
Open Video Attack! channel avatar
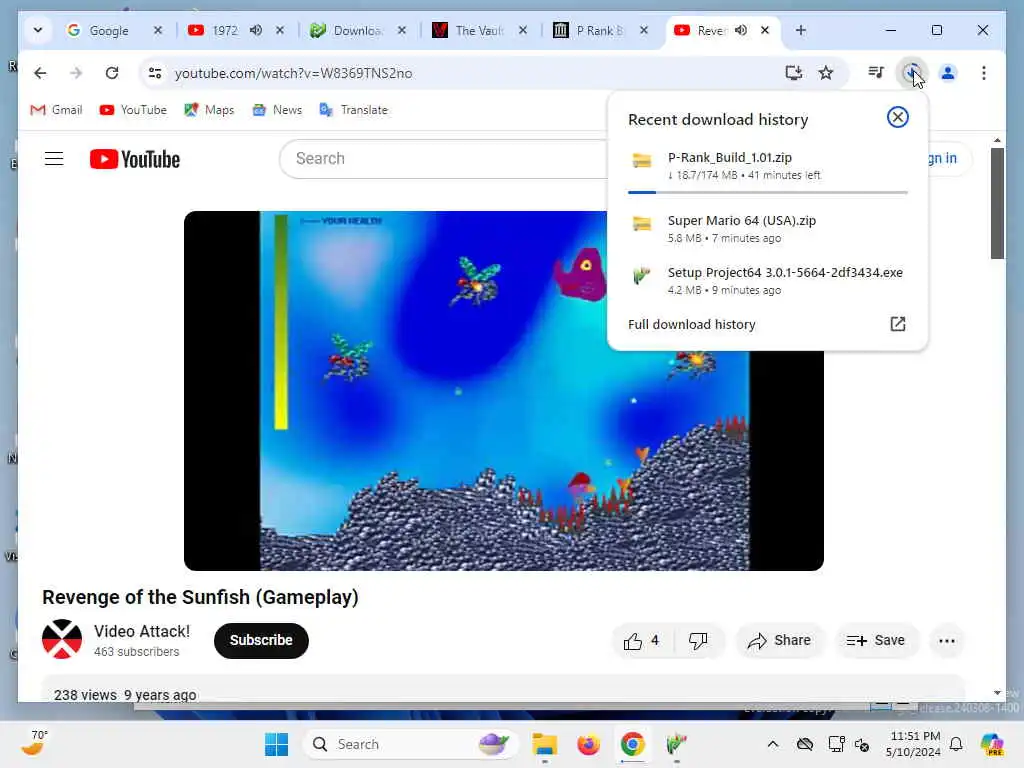[62, 639]
